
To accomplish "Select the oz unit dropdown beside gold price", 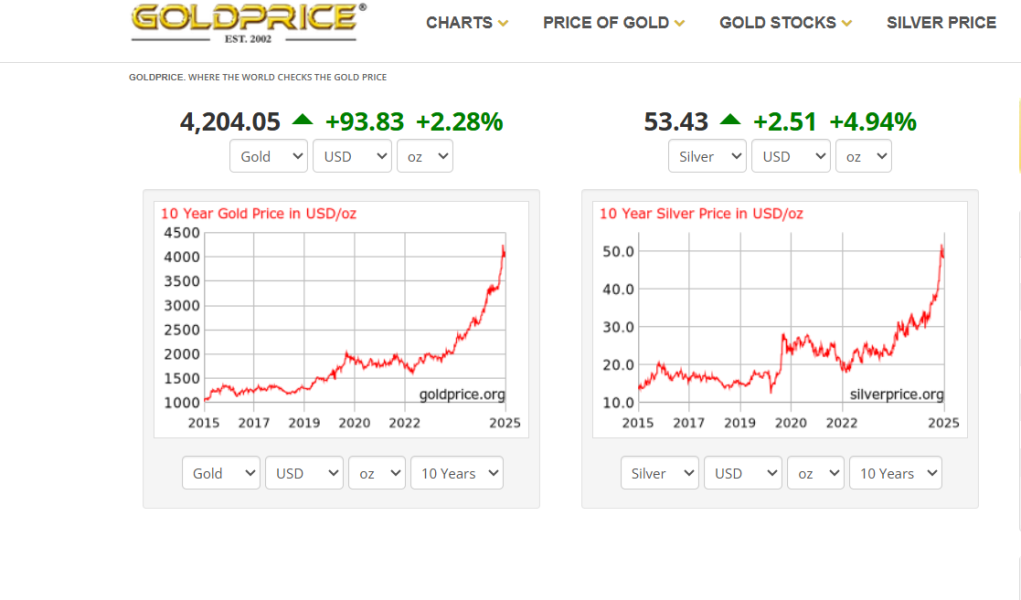I will tap(425, 156).
